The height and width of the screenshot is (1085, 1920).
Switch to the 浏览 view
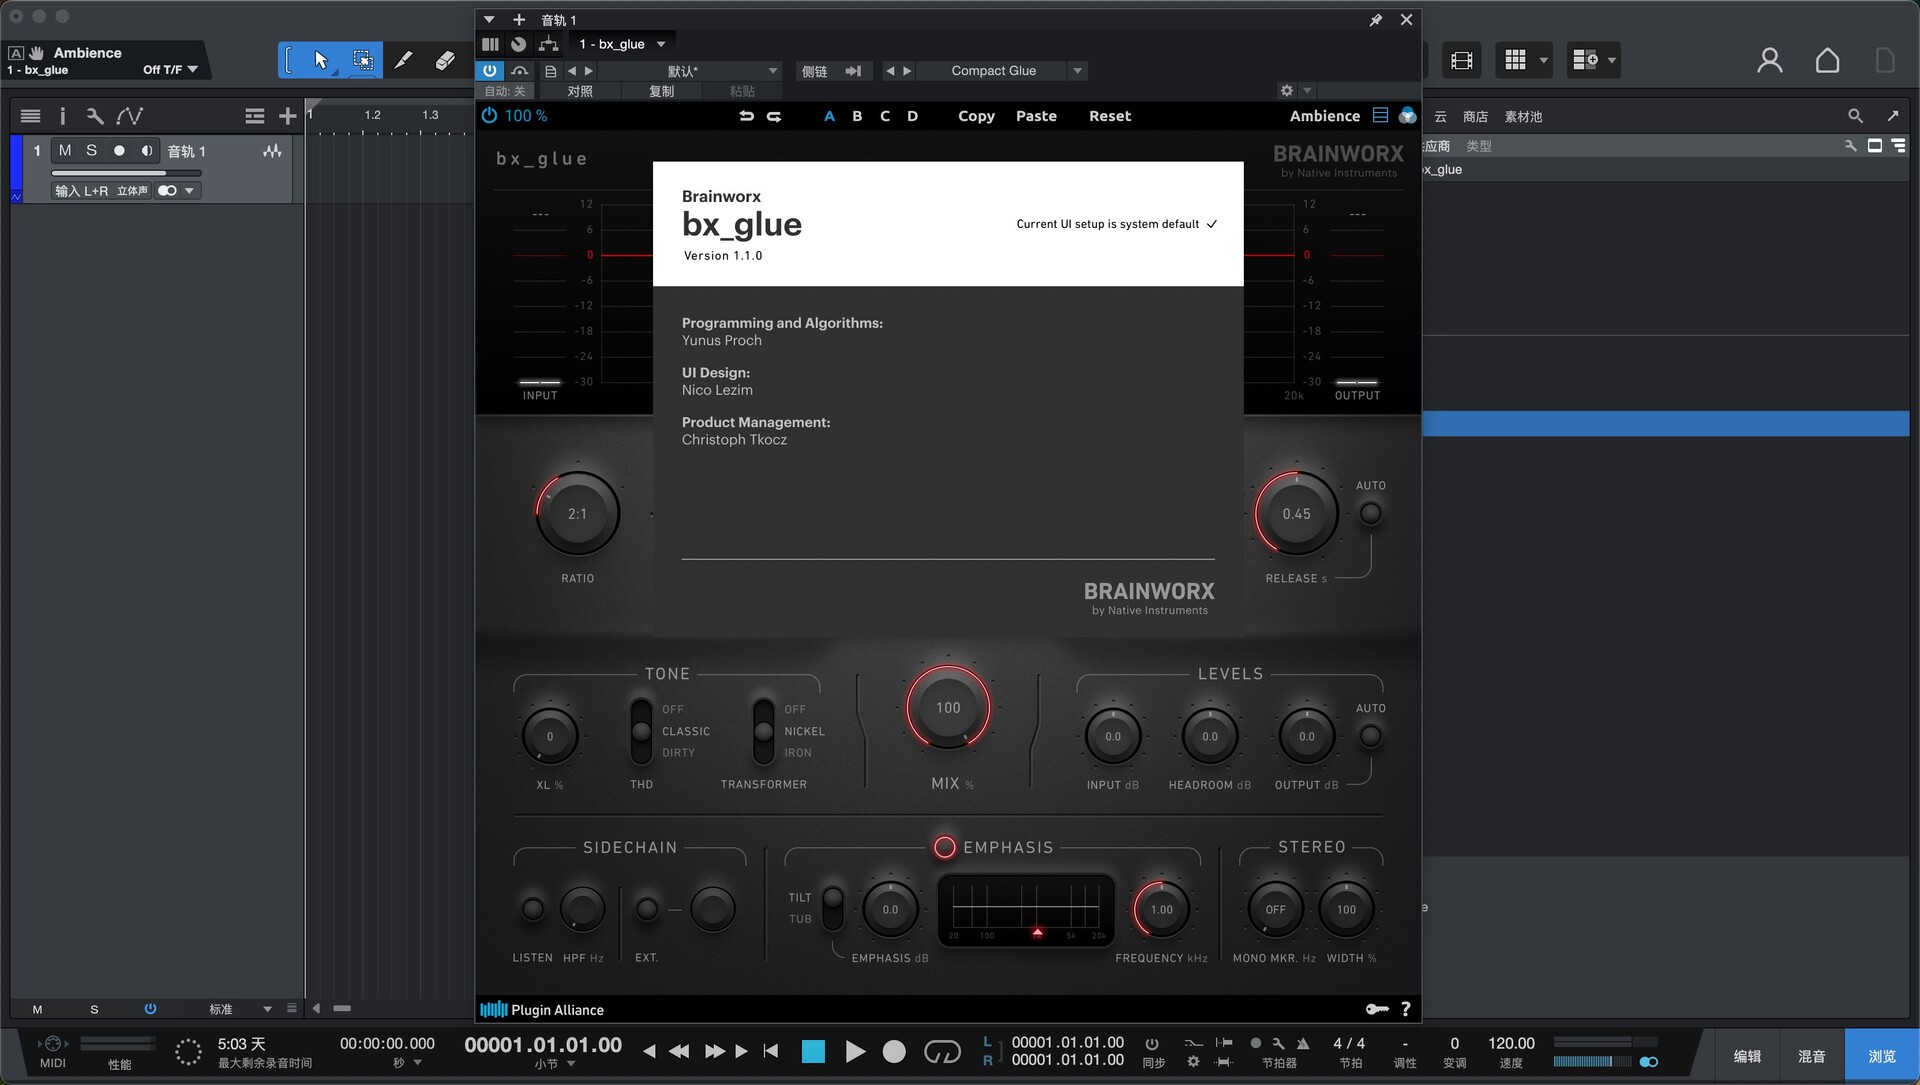[1882, 1056]
